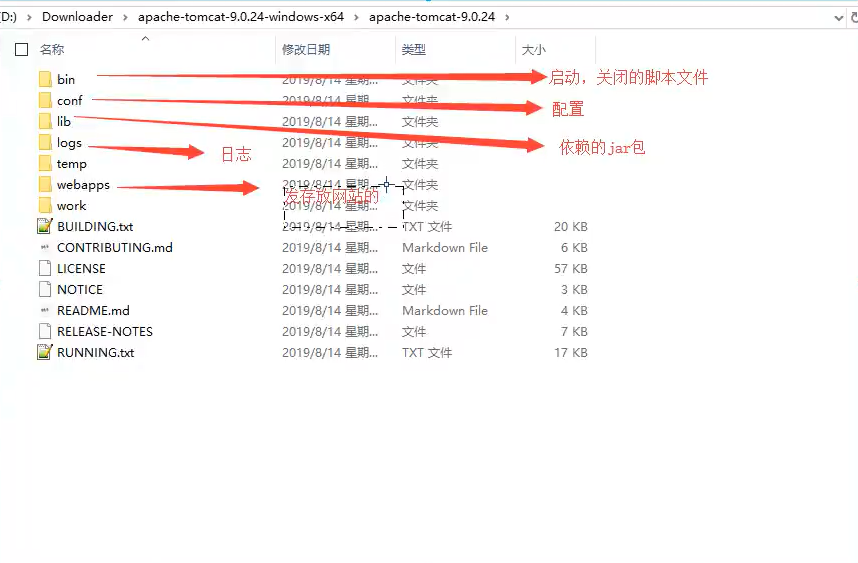Expand the breadcrumb chevron after Downloader
858x563 pixels.
tap(125, 17)
